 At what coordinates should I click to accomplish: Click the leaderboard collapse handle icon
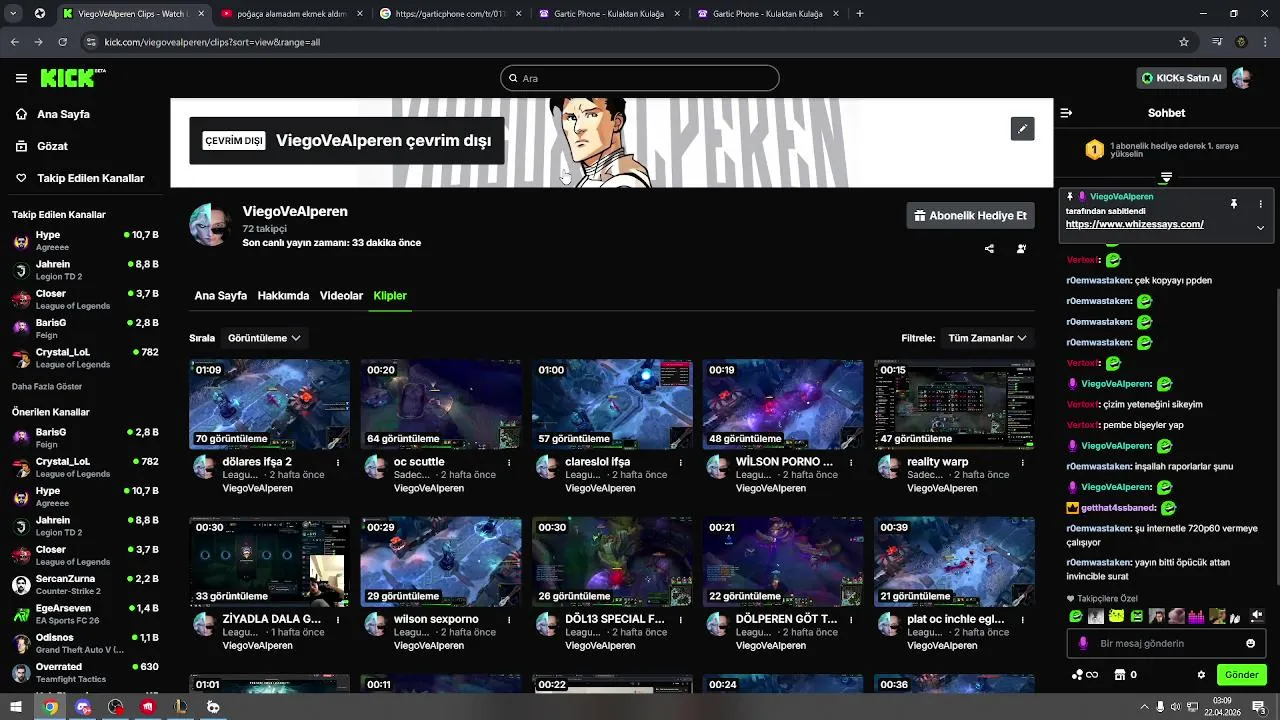coord(1166,177)
